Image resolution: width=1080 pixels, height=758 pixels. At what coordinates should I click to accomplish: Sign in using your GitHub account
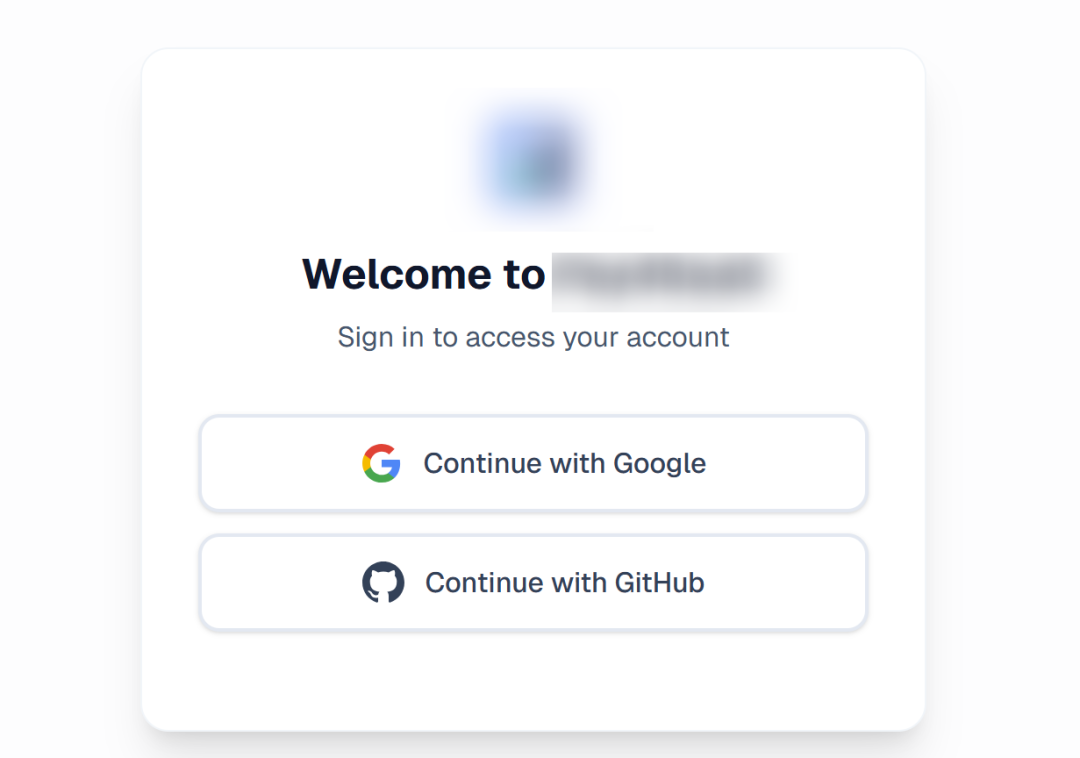[533, 582]
